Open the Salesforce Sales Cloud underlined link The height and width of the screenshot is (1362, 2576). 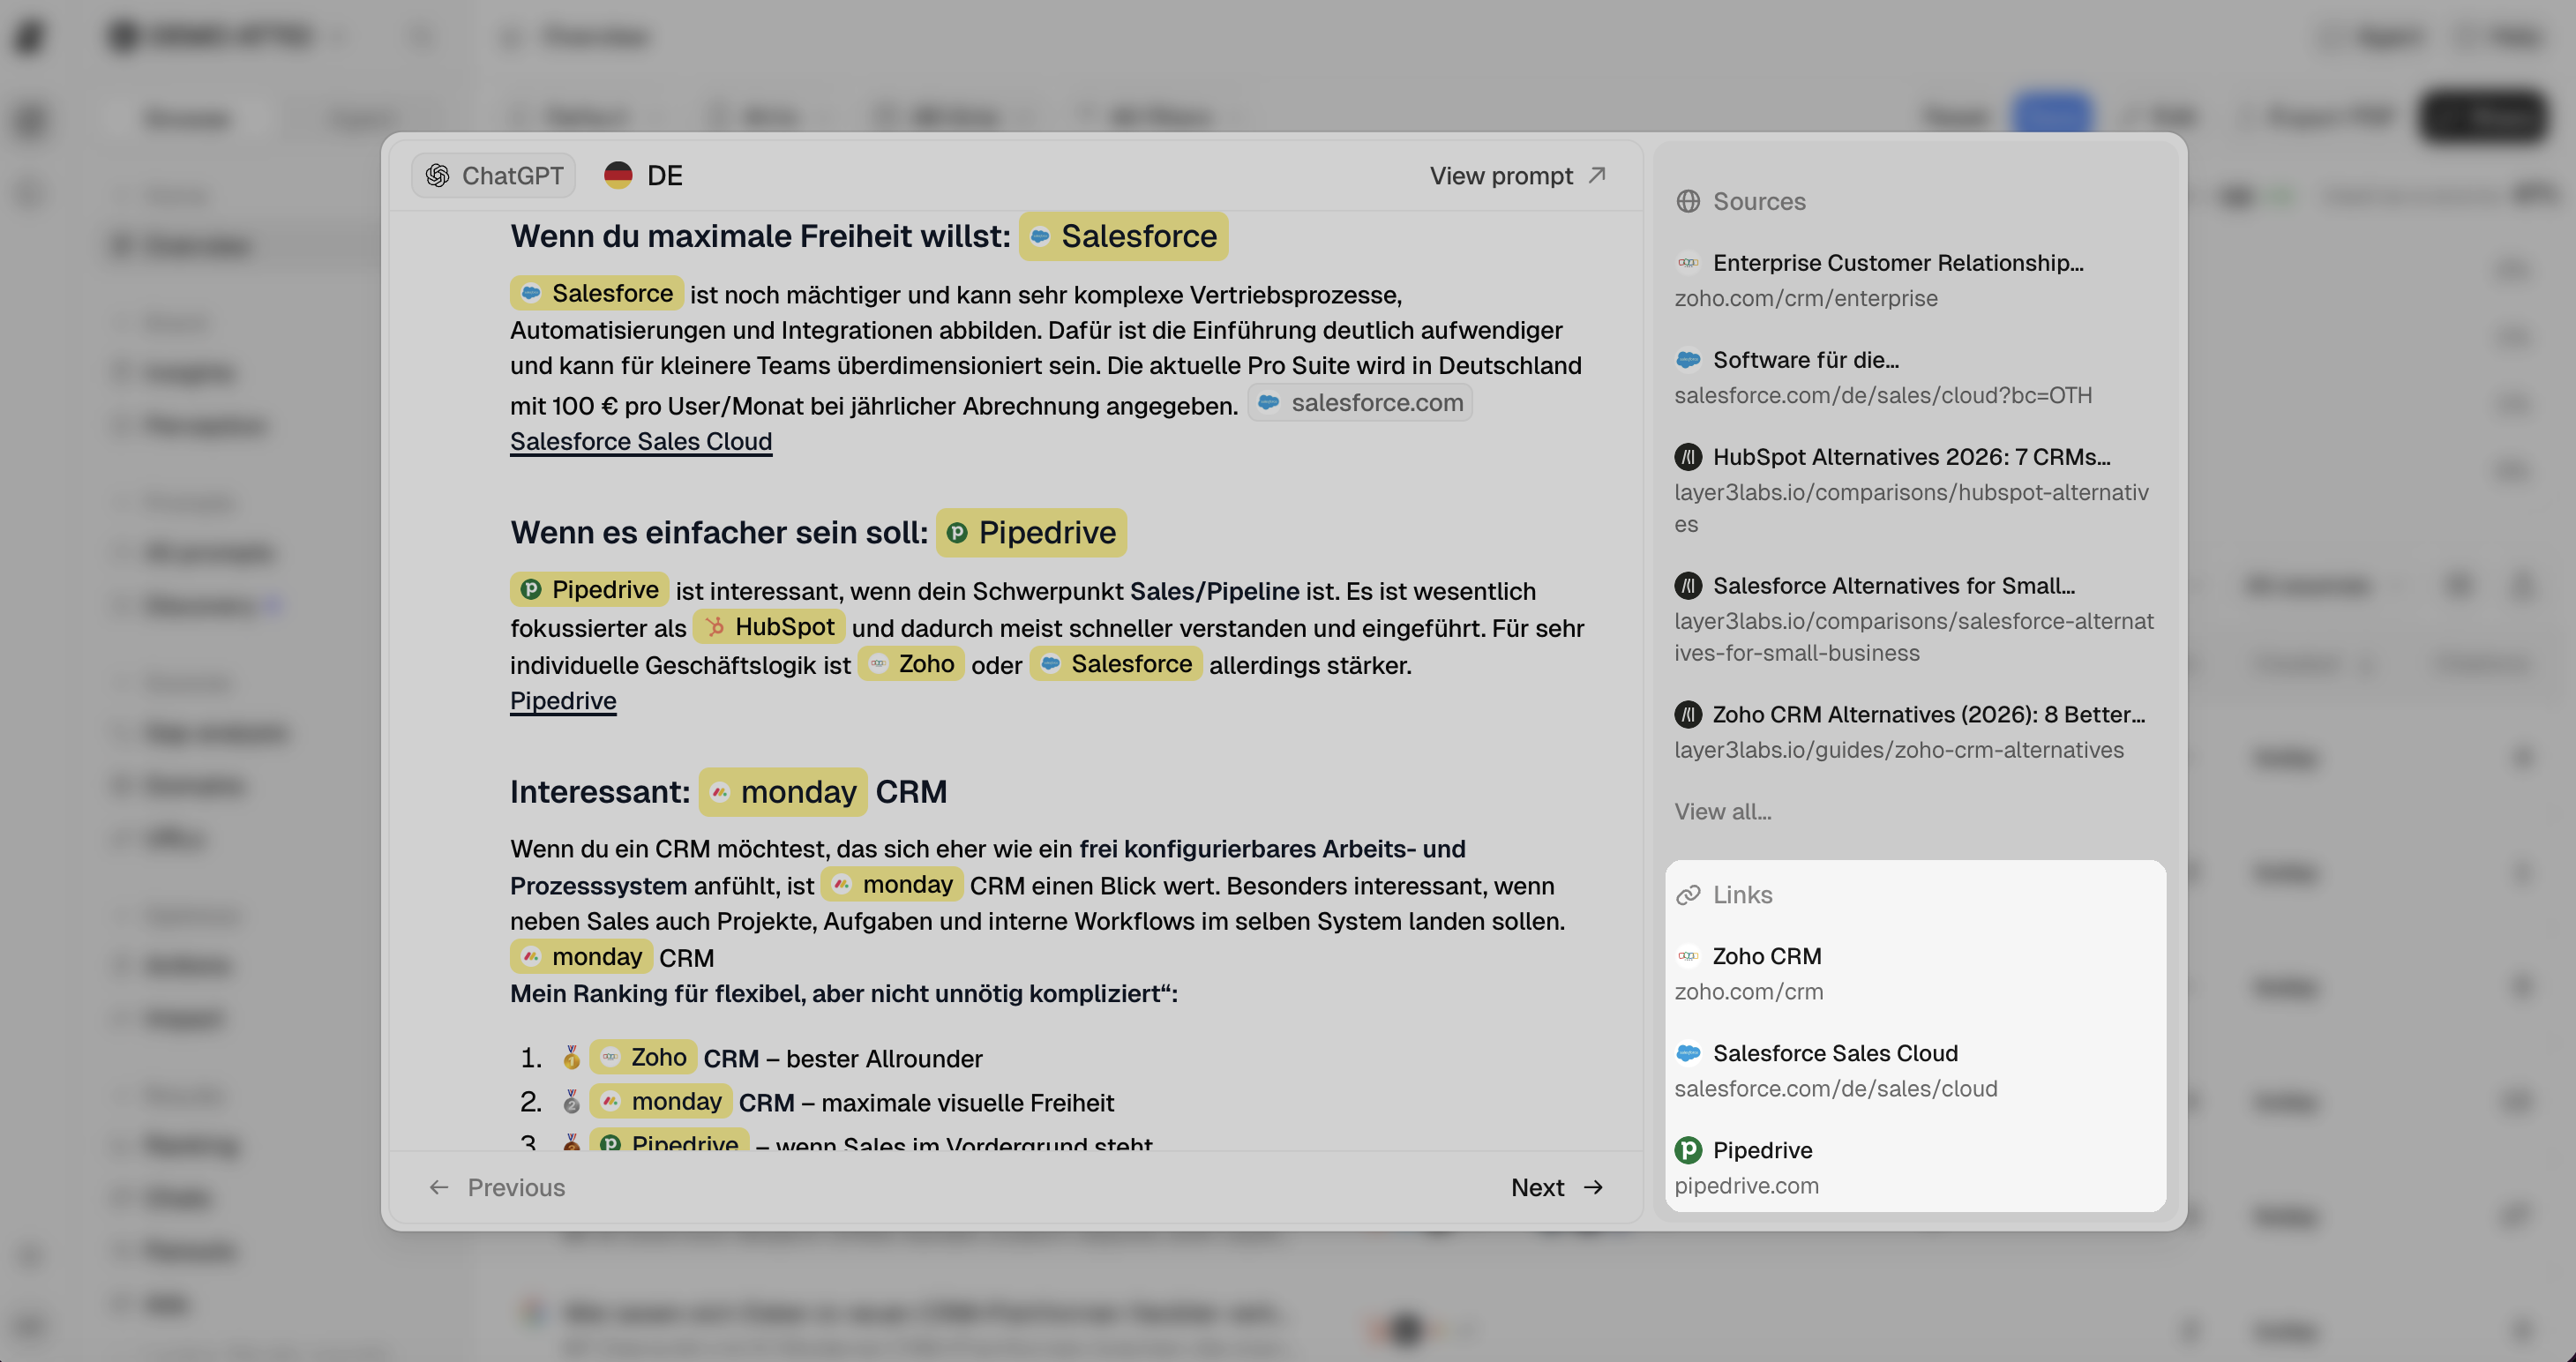coord(641,441)
